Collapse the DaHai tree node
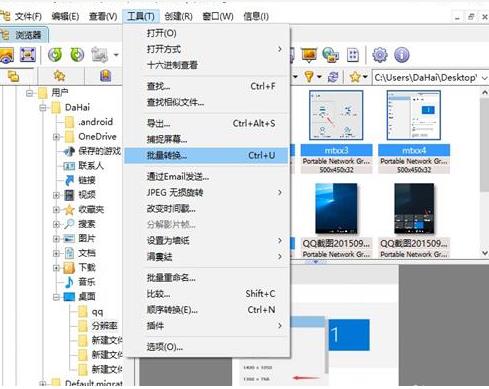 point(43,108)
